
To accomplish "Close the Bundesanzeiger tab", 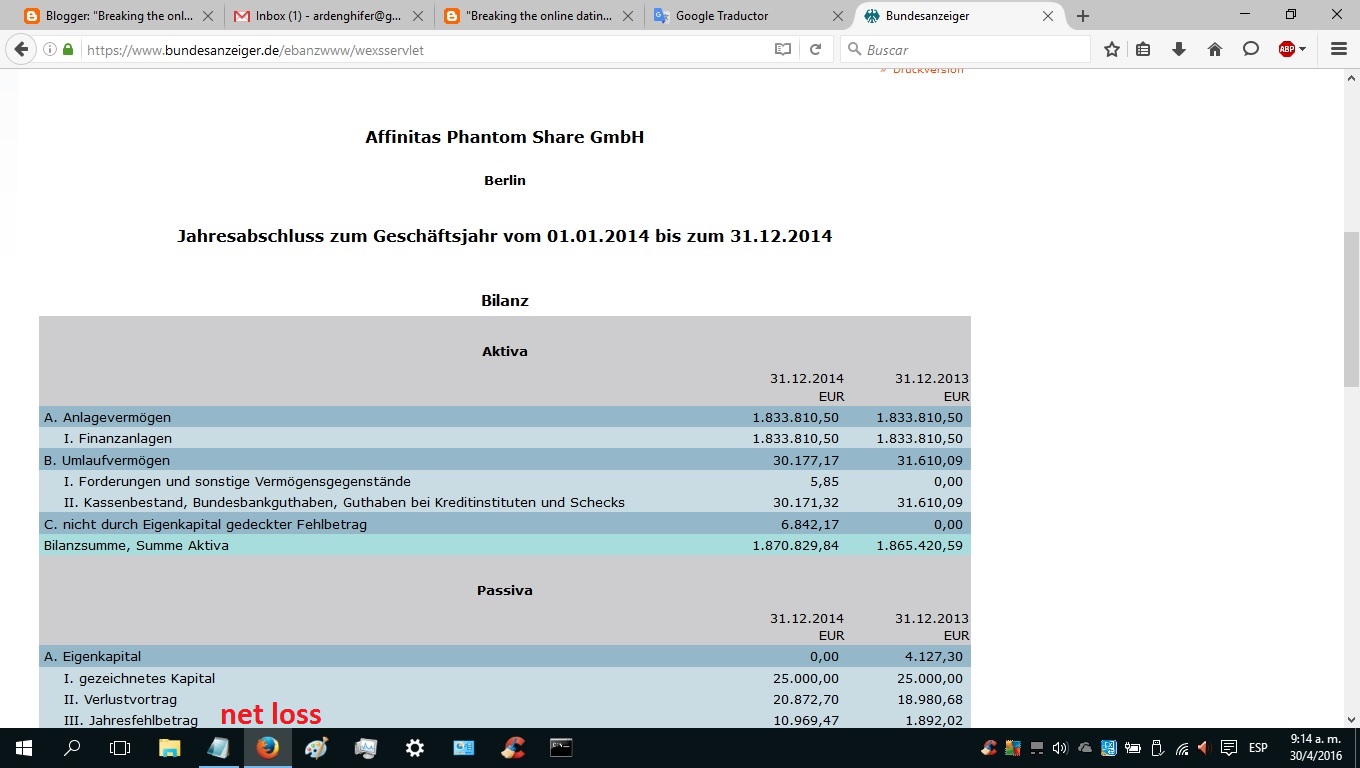I will (1048, 16).
